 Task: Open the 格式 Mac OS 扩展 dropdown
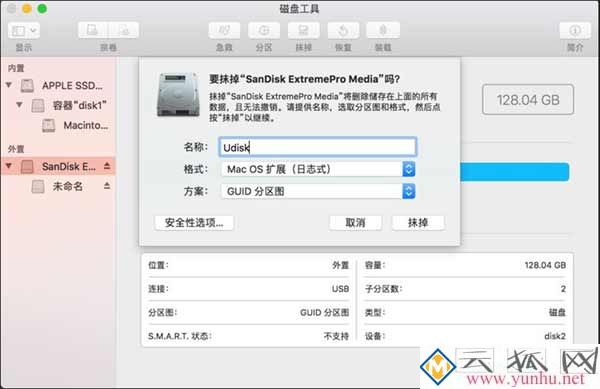pos(318,169)
